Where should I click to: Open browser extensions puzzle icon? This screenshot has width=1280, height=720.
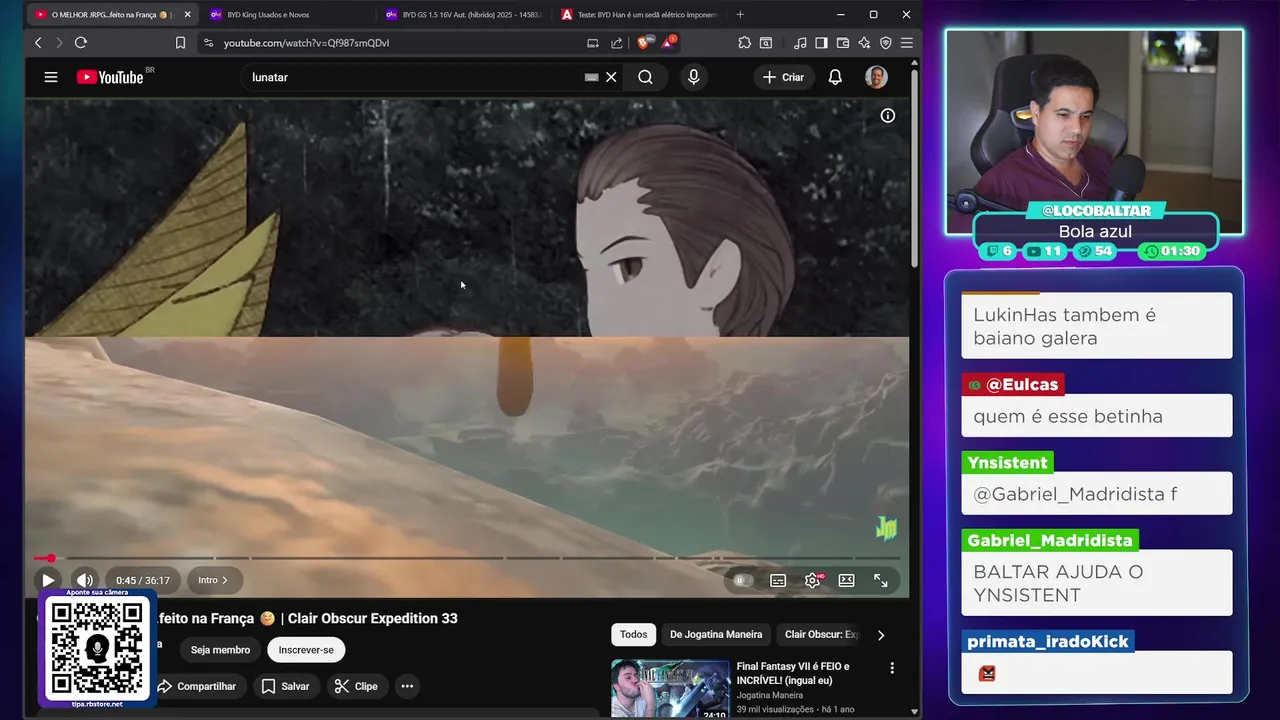[744, 43]
